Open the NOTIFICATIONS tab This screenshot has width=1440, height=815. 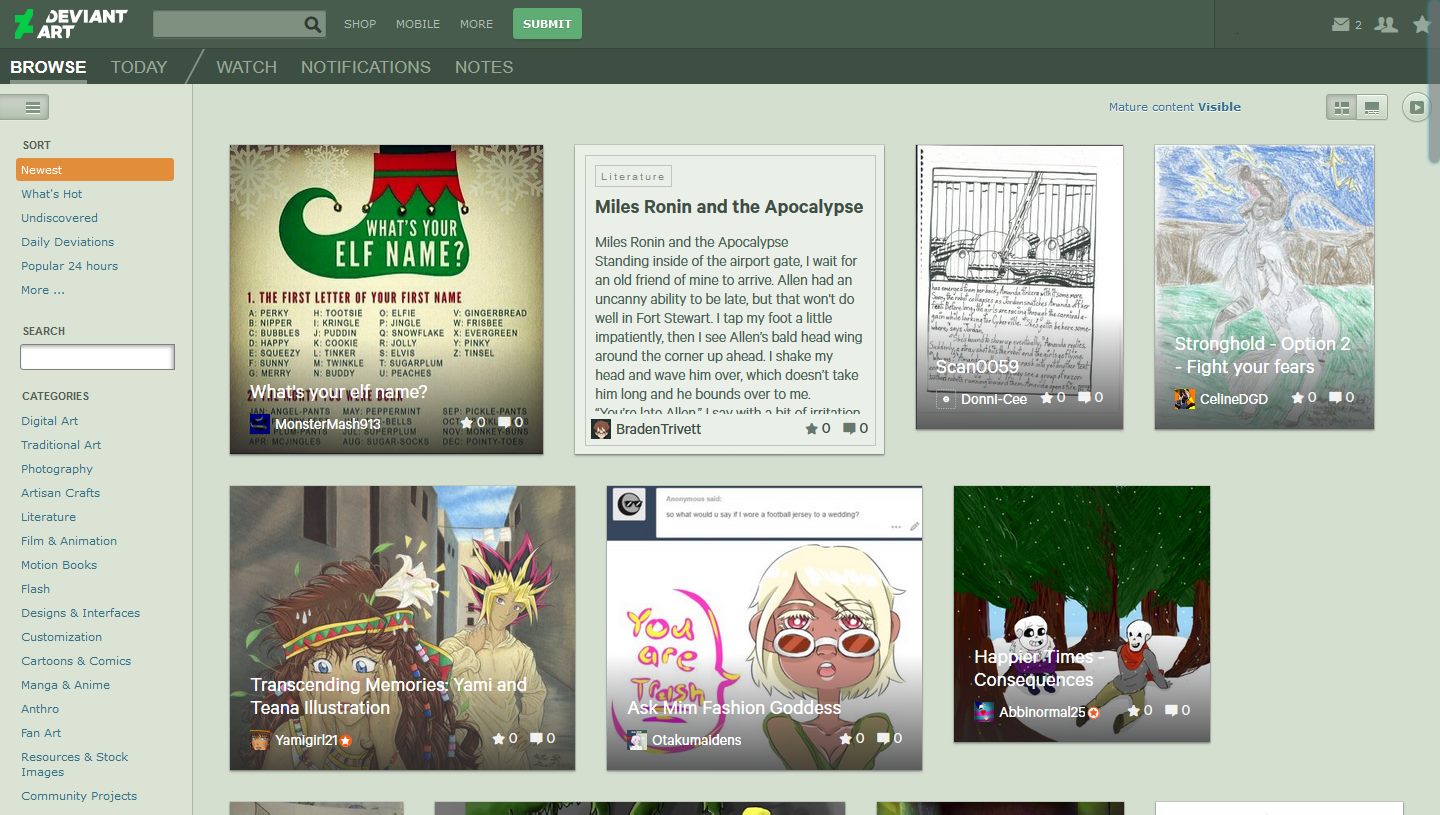coord(366,67)
